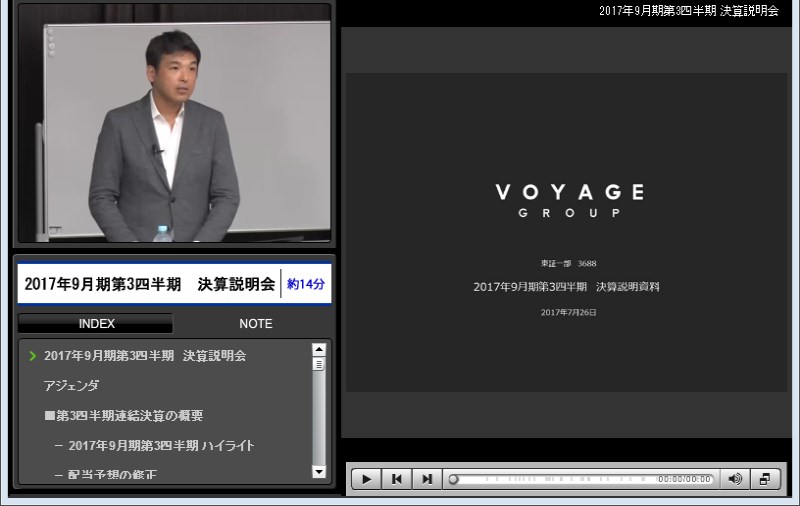The height and width of the screenshot is (506, 800).
Task: Click the speaker video frame
Action: pos(174,123)
